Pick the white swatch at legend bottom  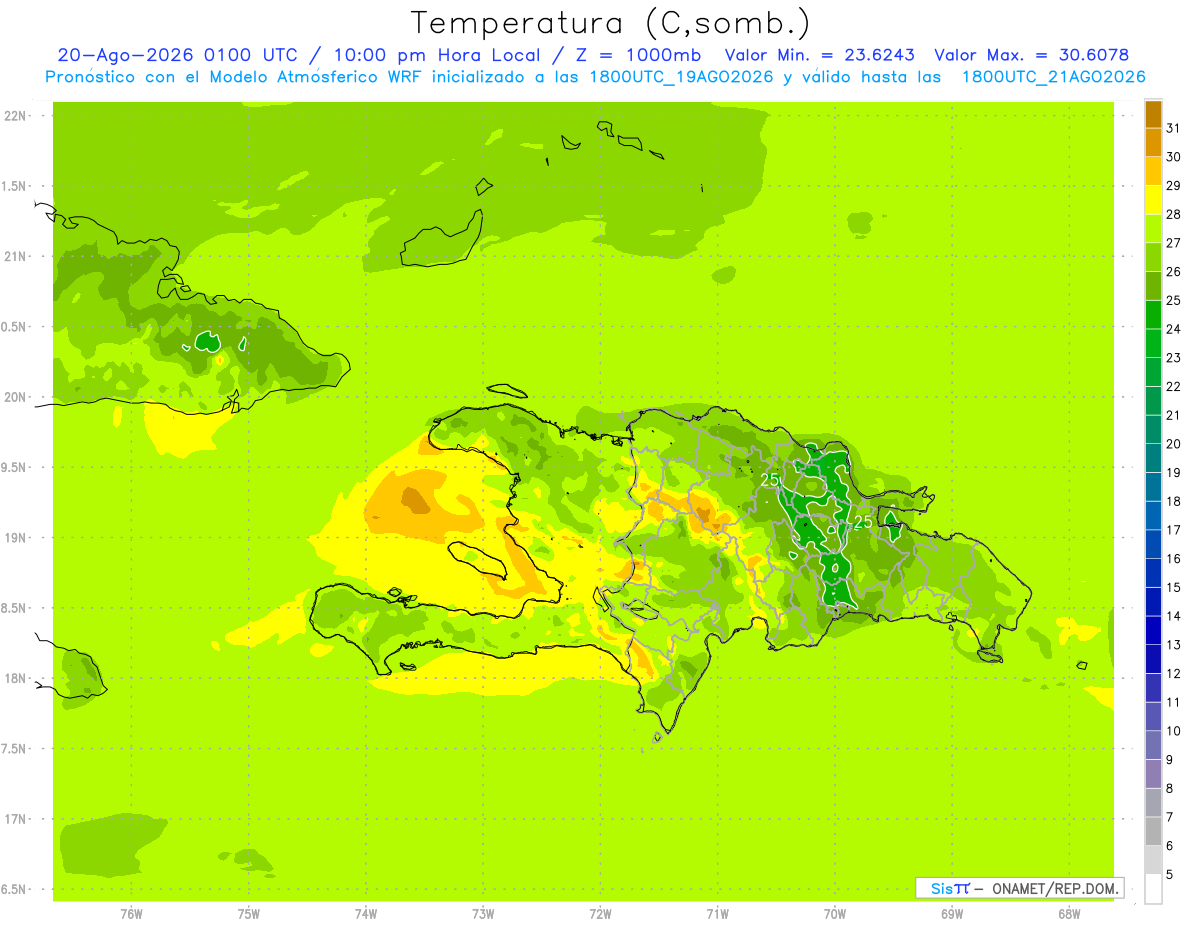pos(1154,888)
